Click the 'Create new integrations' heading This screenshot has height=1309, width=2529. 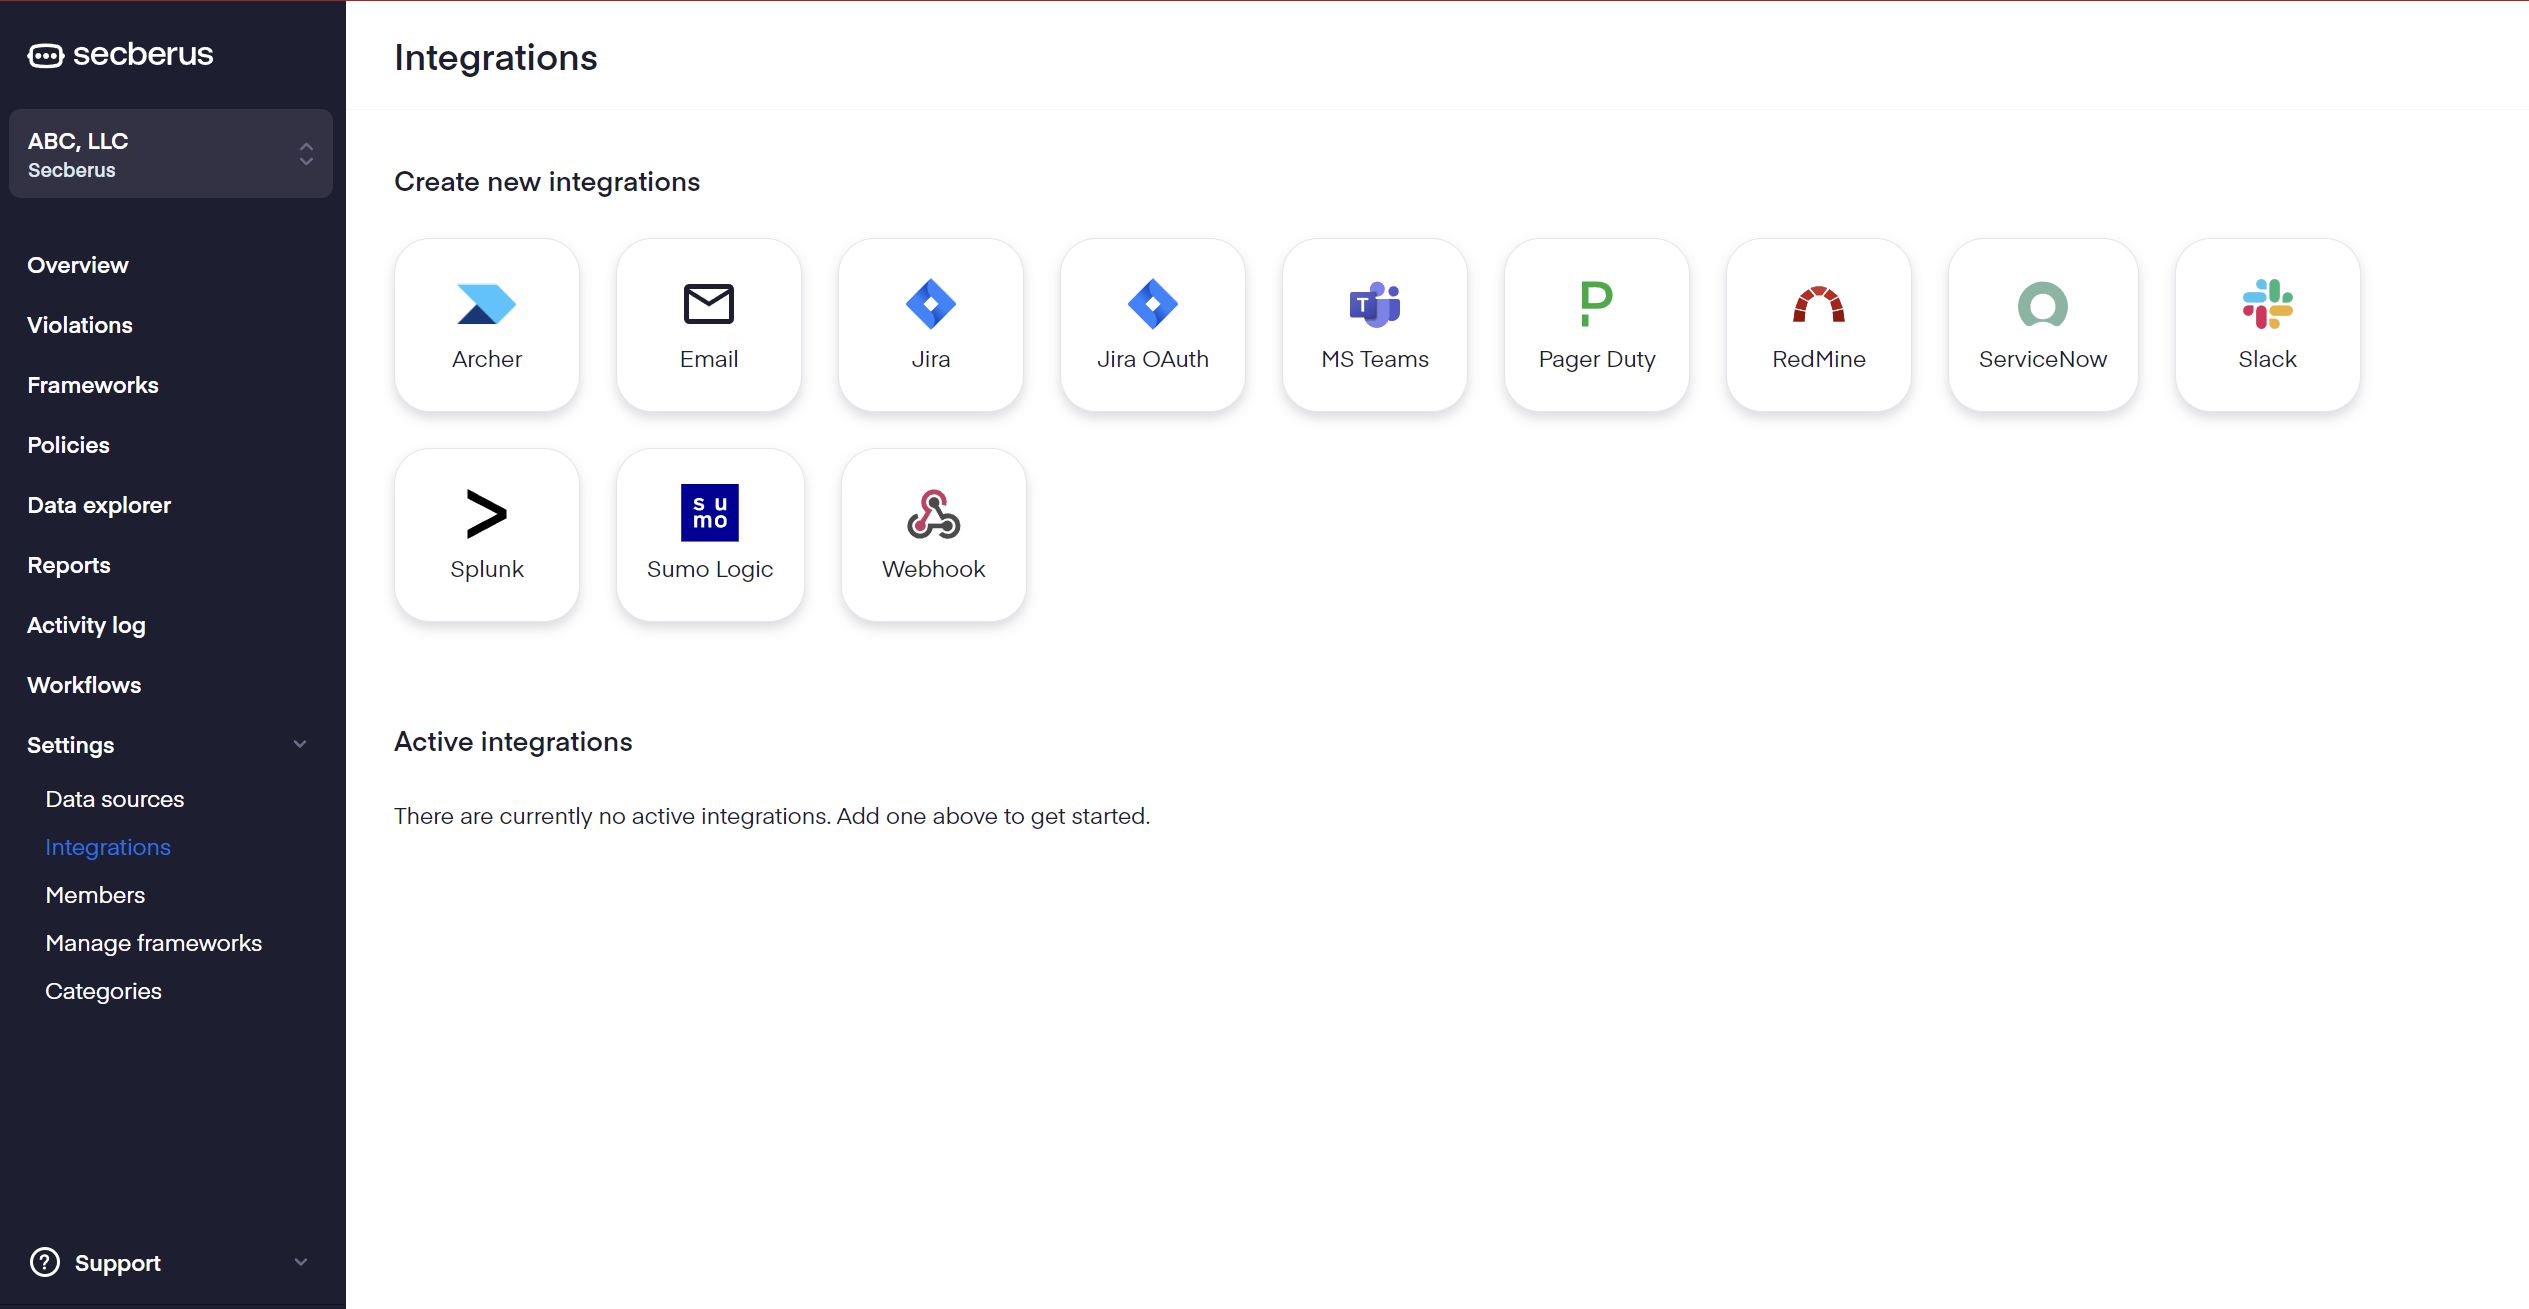[x=547, y=182]
